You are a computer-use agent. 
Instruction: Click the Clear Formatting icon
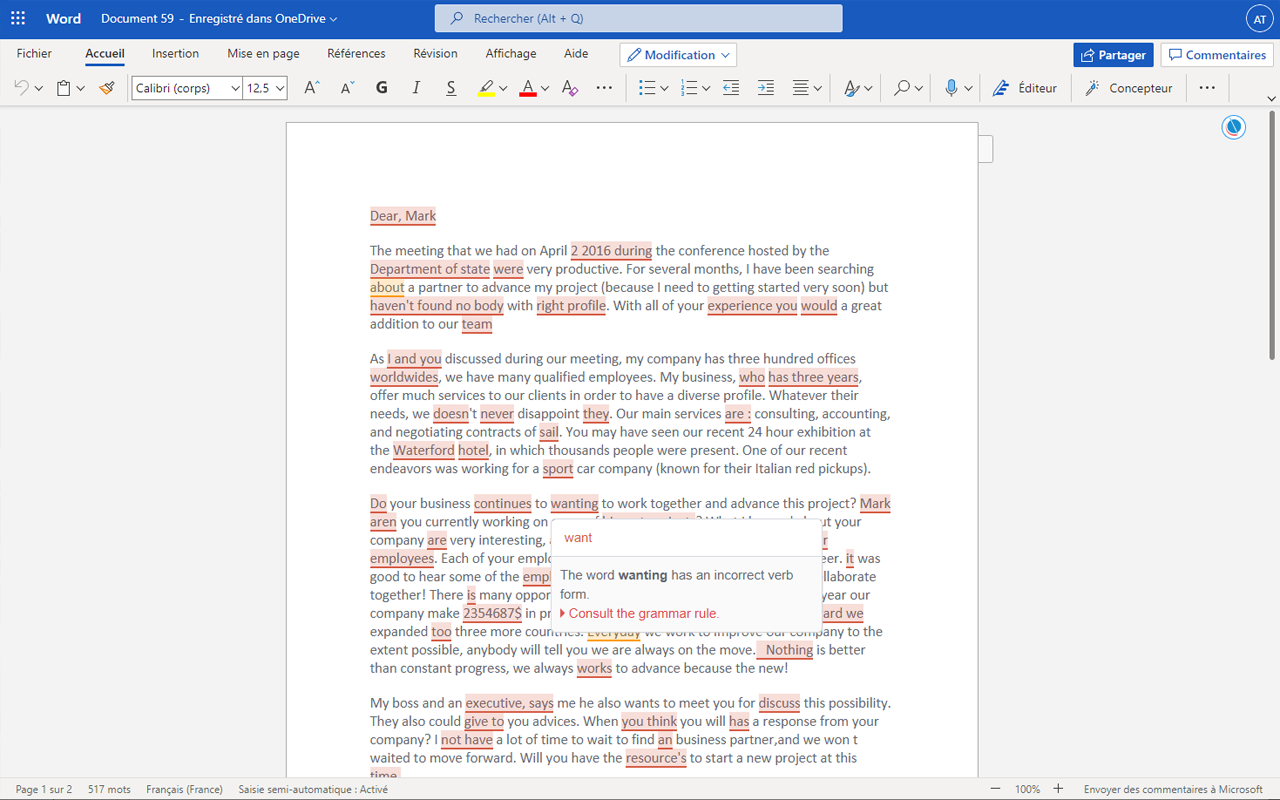point(569,88)
